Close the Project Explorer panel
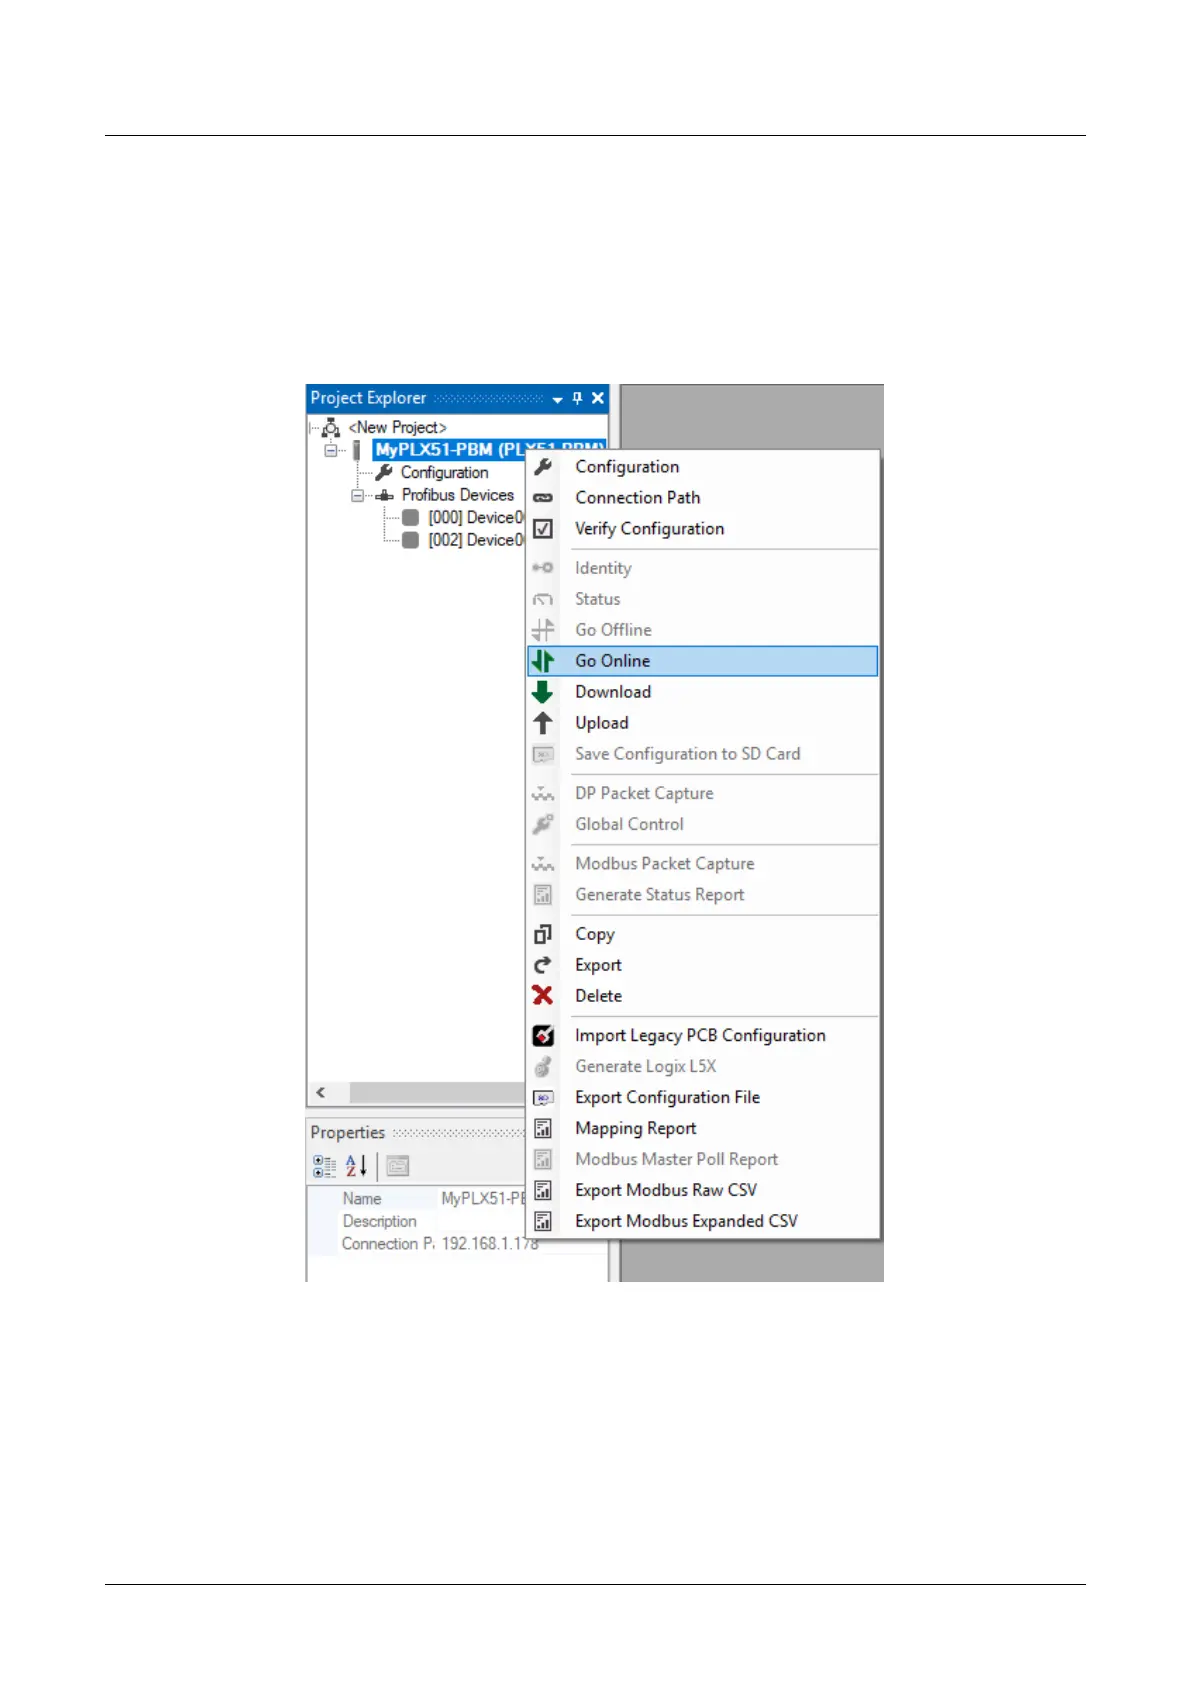 coord(598,398)
